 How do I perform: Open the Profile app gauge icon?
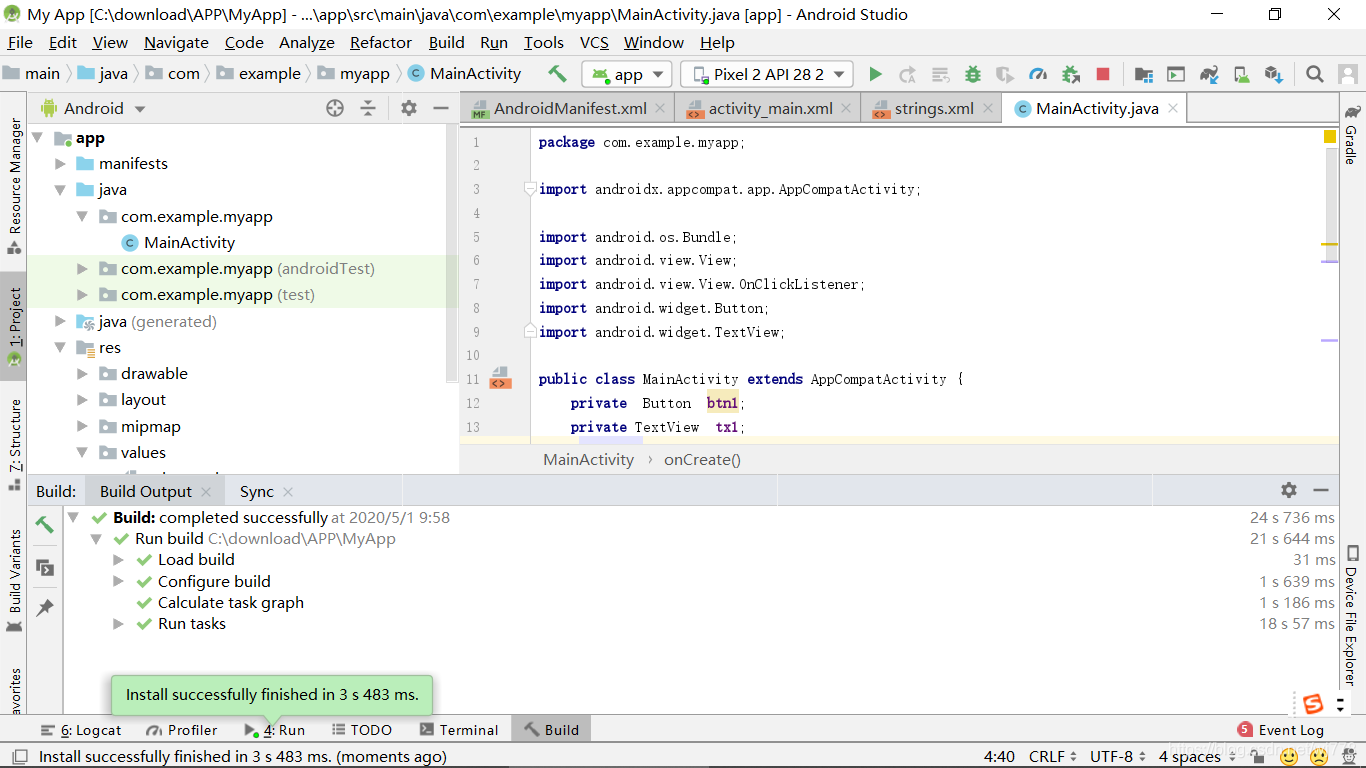coord(1038,74)
